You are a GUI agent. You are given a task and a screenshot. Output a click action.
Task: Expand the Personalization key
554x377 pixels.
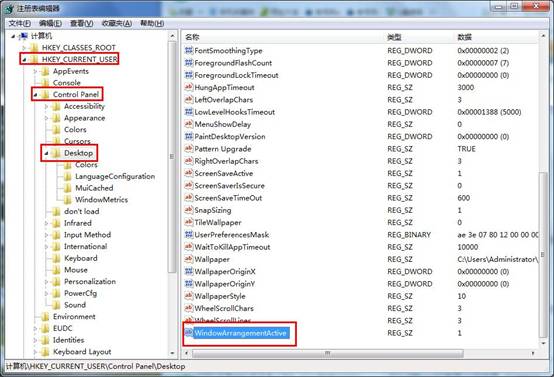coord(46,282)
